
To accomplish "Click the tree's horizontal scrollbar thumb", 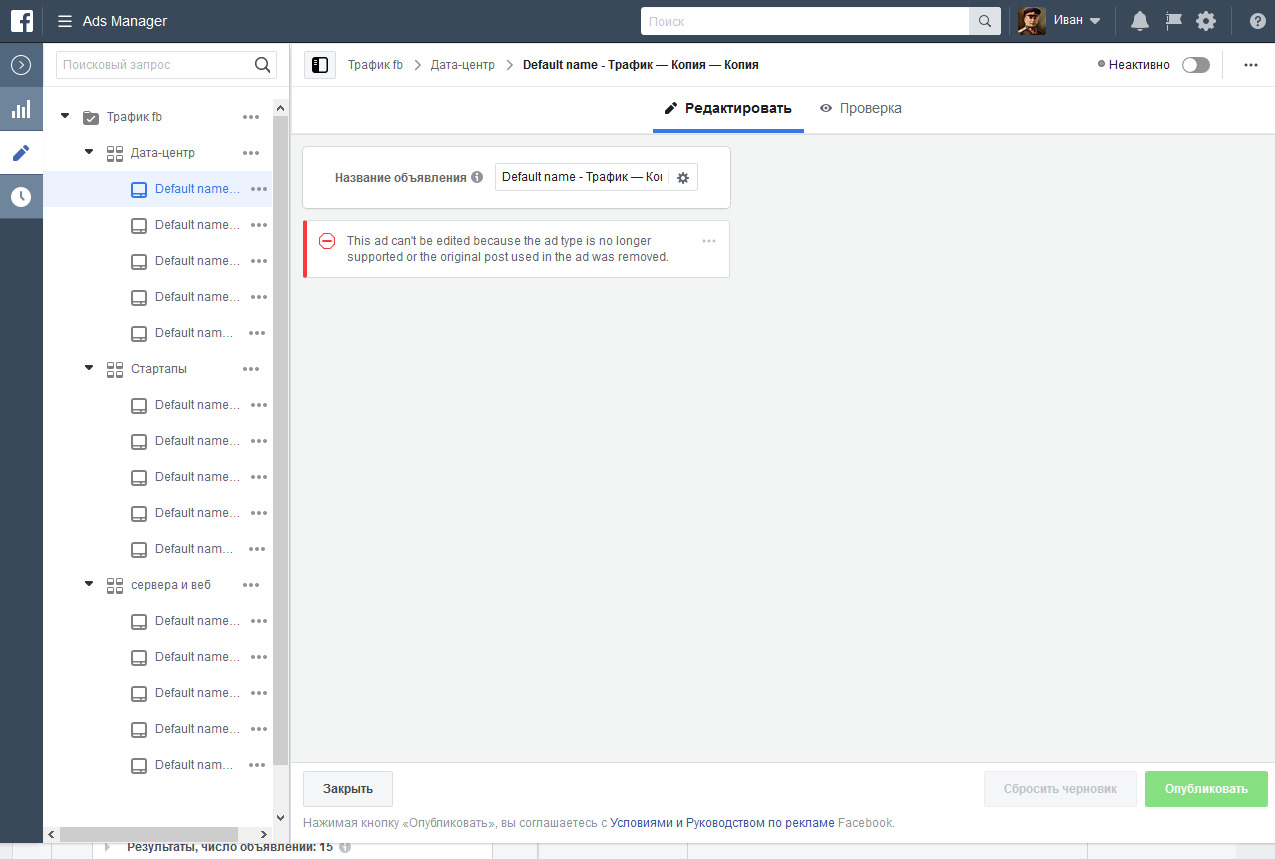I will coord(149,834).
